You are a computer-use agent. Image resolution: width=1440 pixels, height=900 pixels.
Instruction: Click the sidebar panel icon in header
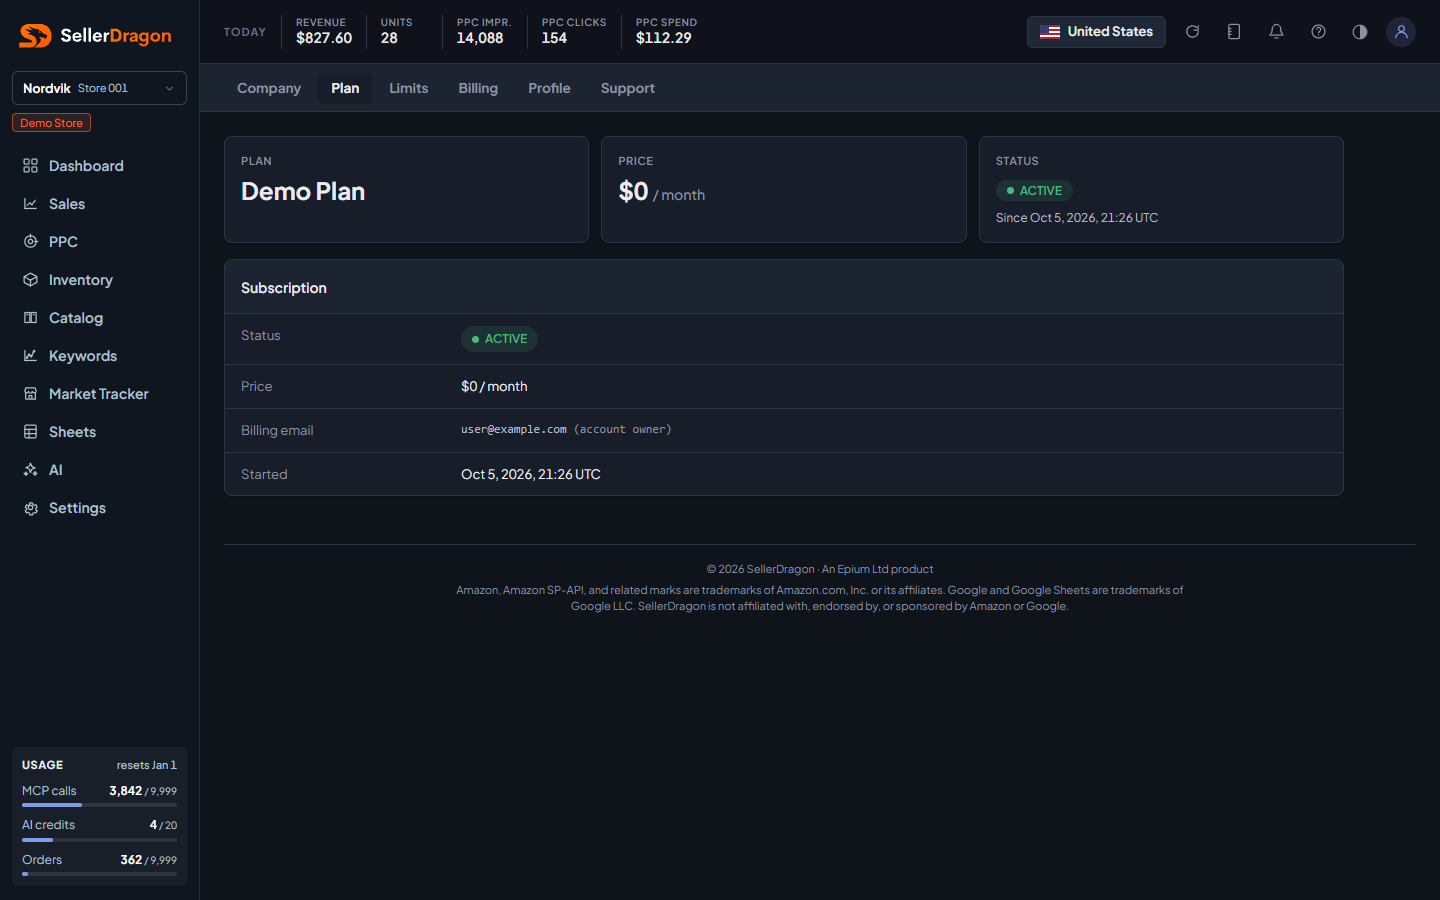tap(1234, 32)
